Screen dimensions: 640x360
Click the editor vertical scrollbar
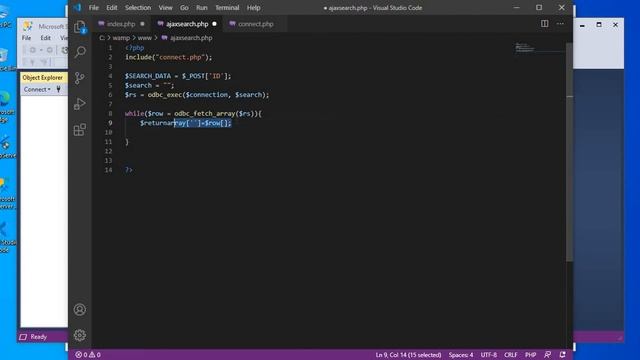pyautogui.click(x=569, y=151)
